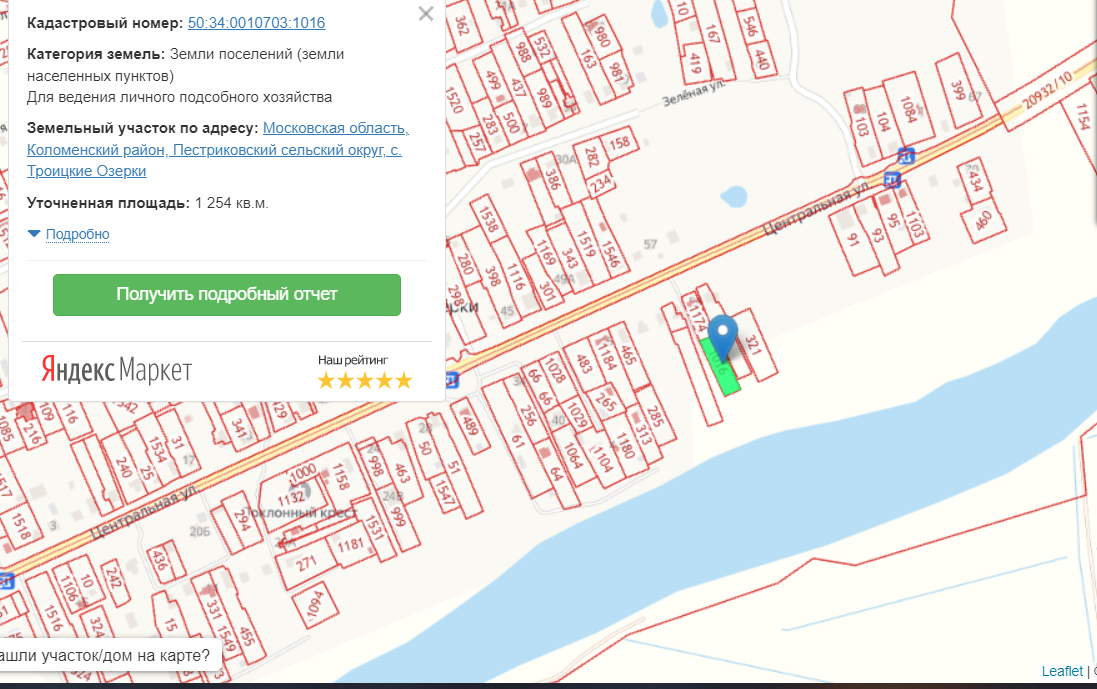This screenshot has width=1097, height=689.
Task: Click the bus stop icon near parcel 95
Action: (891, 180)
